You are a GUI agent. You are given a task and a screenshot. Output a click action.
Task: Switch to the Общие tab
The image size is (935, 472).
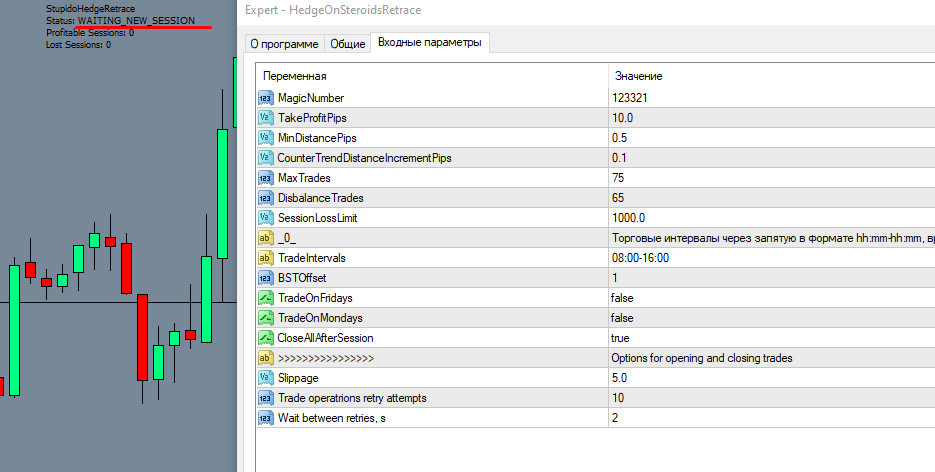pos(348,44)
